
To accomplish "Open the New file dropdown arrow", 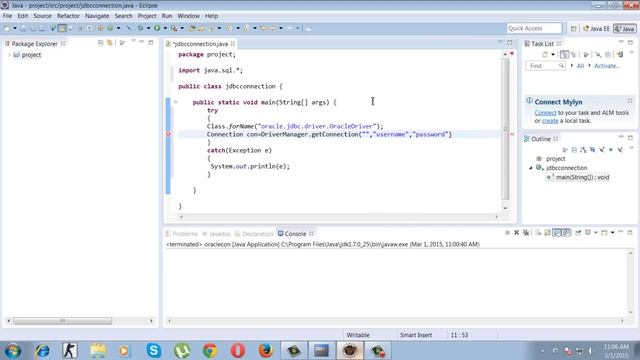I will coord(15,28).
